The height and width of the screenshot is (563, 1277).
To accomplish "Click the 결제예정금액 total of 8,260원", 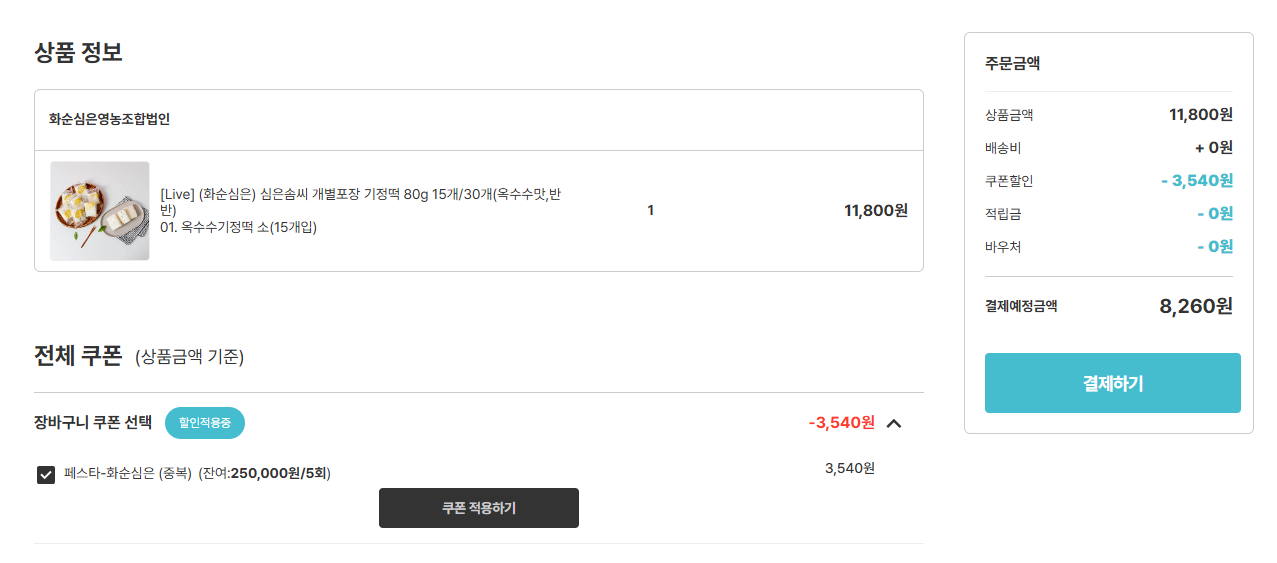I will (1195, 306).
